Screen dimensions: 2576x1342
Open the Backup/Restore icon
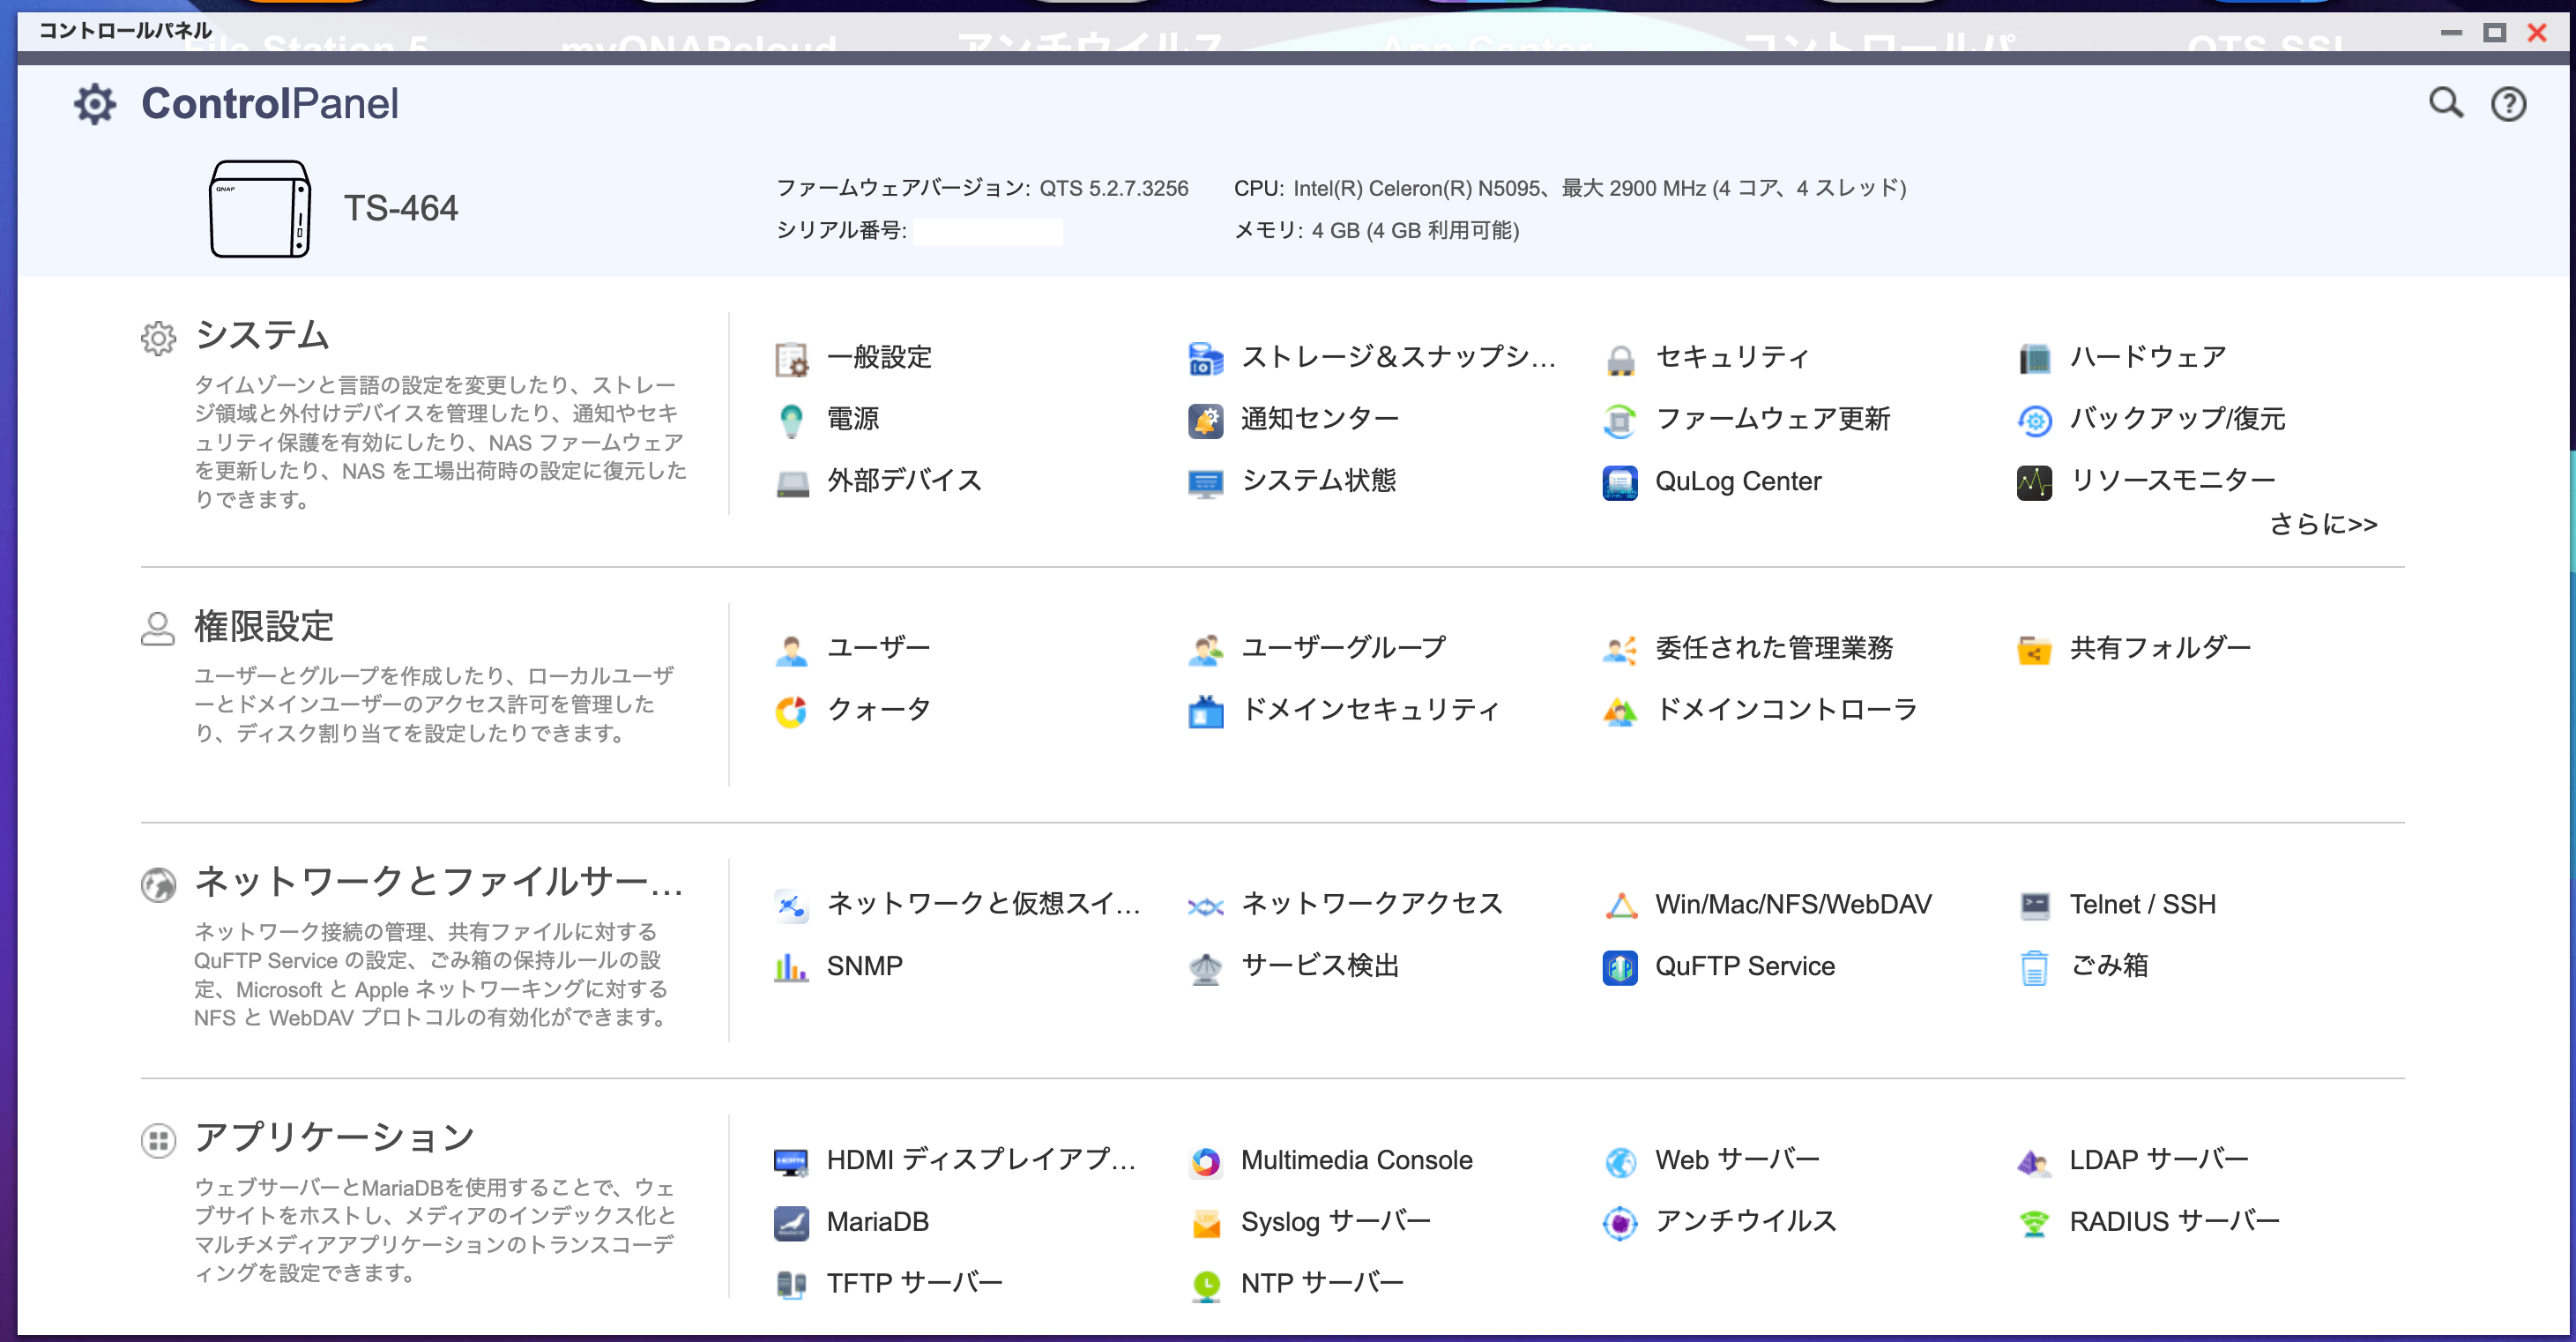pyautogui.click(x=2034, y=420)
